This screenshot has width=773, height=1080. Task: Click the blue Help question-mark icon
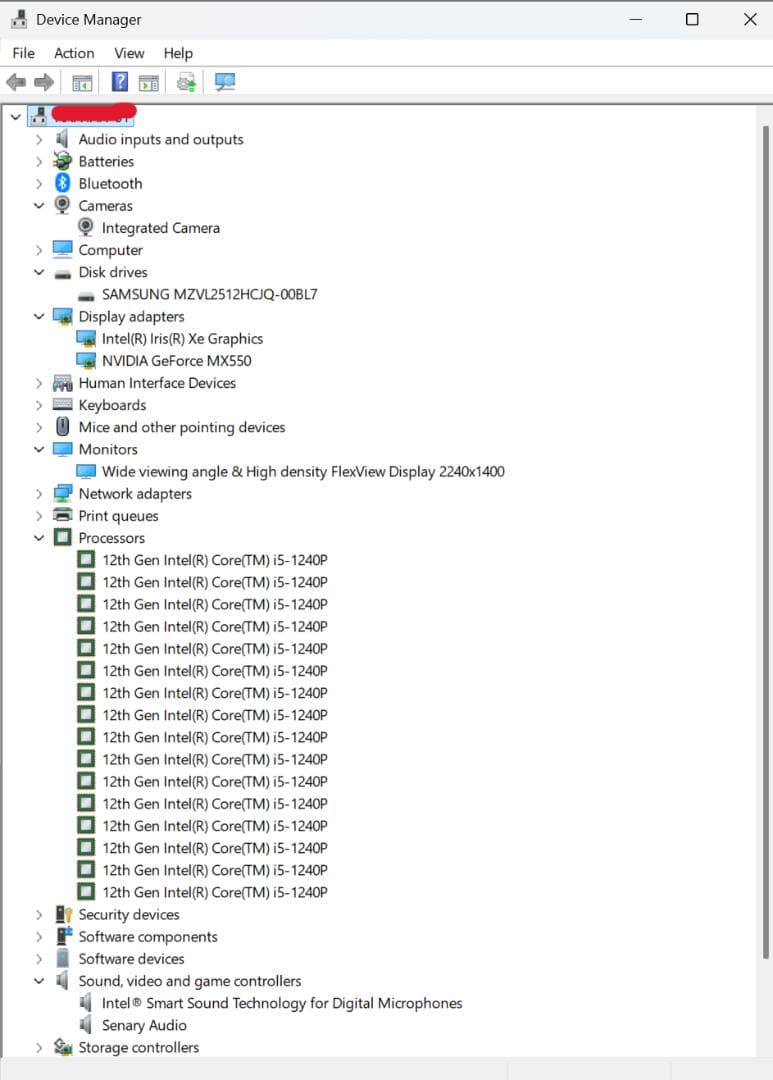pos(120,82)
